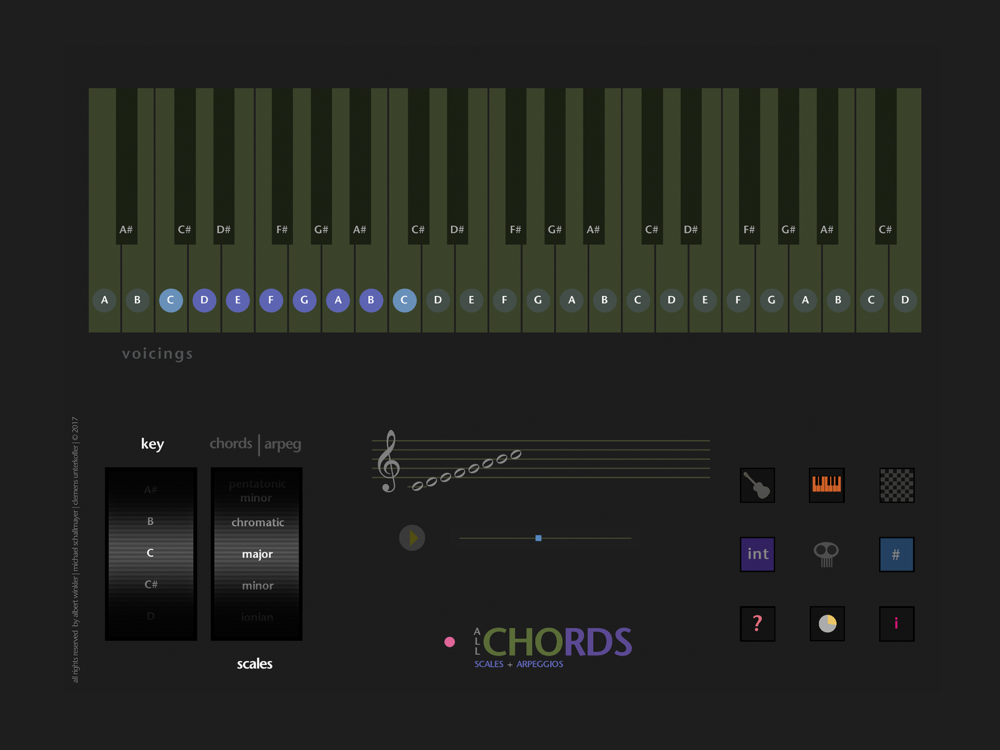Tap the highlighted purple A key
The image size is (1000, 750).
coord(337,300)
